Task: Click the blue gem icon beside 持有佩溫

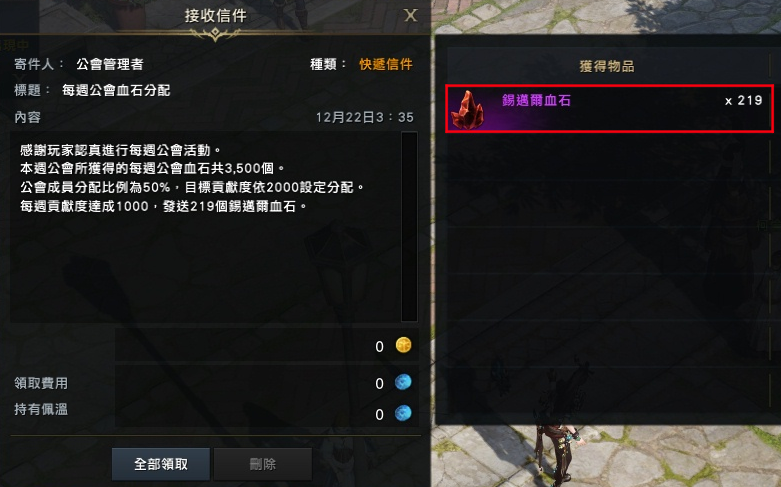Action: [x=403, y=413]
